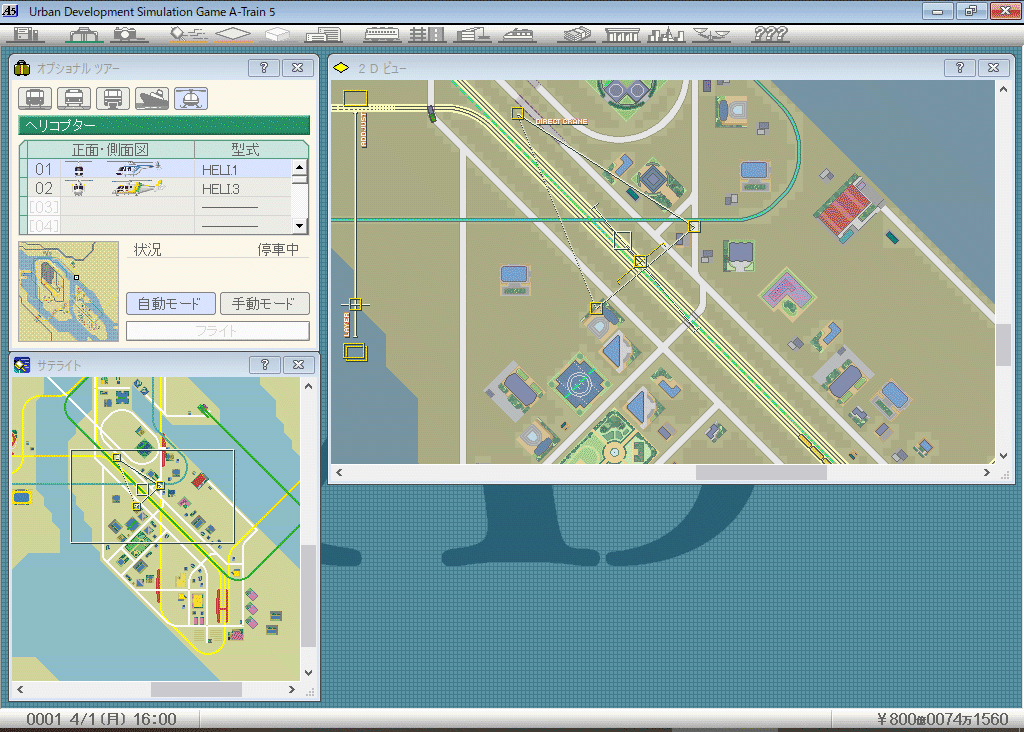Click the 2D view horizontal scrollbar thumb
This screenshot has height=732, width=1024.
(761, 472)
